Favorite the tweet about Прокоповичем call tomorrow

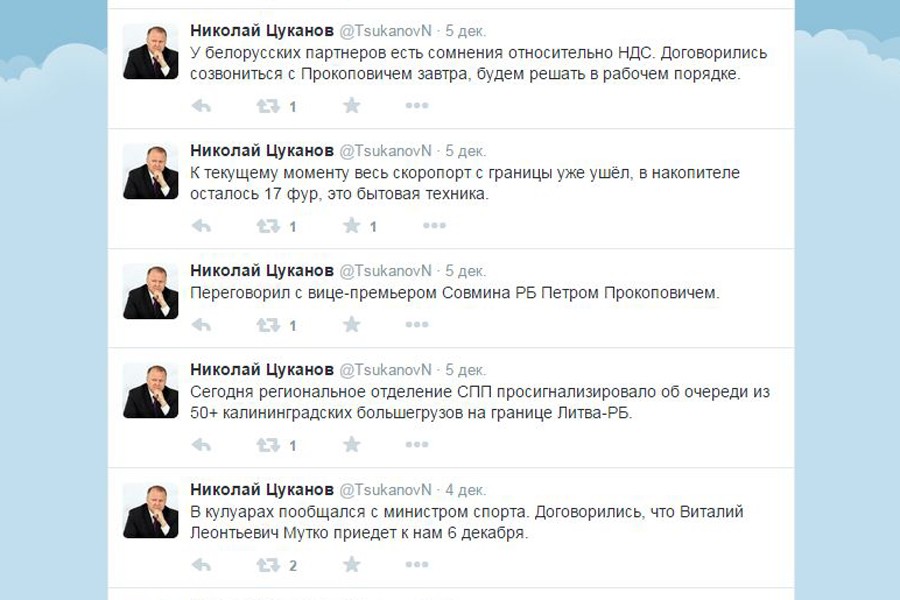(x=351, y=106)
